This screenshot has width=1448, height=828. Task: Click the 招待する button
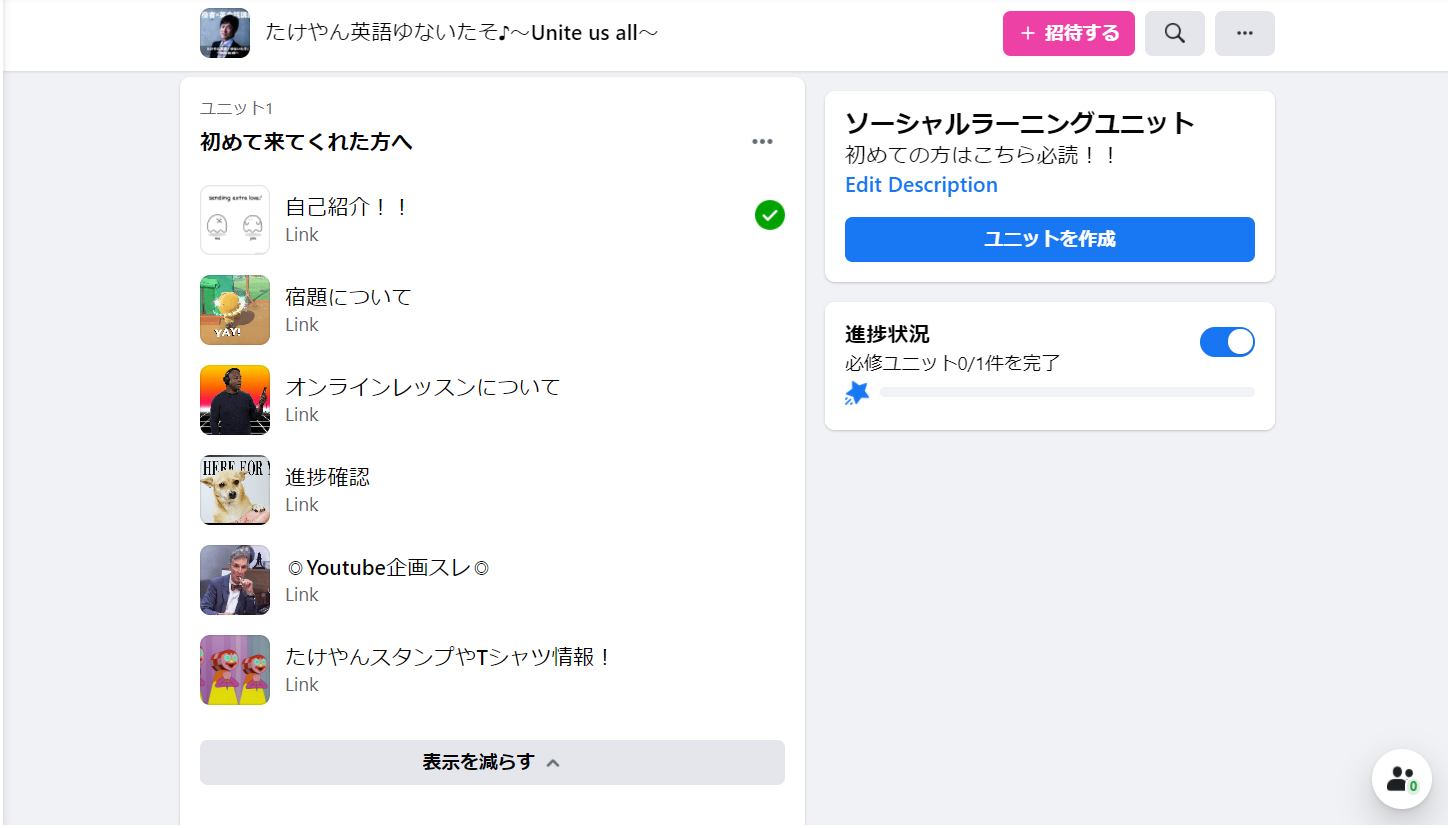[1068, 33]
